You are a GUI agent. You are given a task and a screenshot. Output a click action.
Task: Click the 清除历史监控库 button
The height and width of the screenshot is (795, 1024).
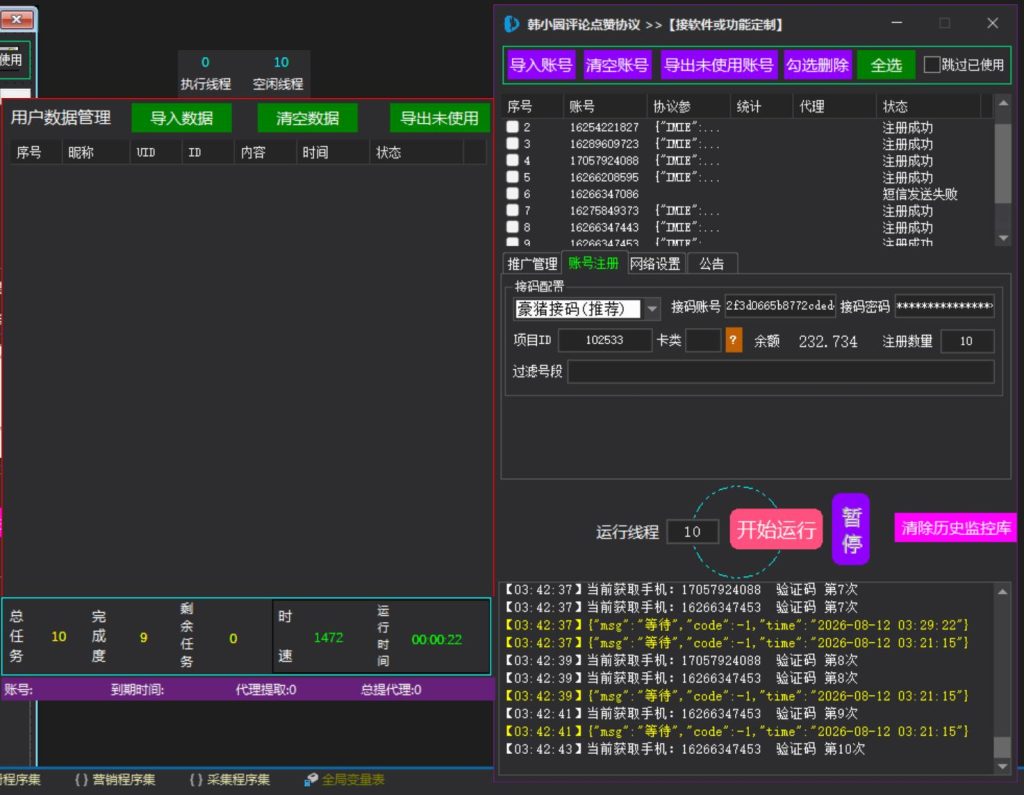click(x=955, y=528)
